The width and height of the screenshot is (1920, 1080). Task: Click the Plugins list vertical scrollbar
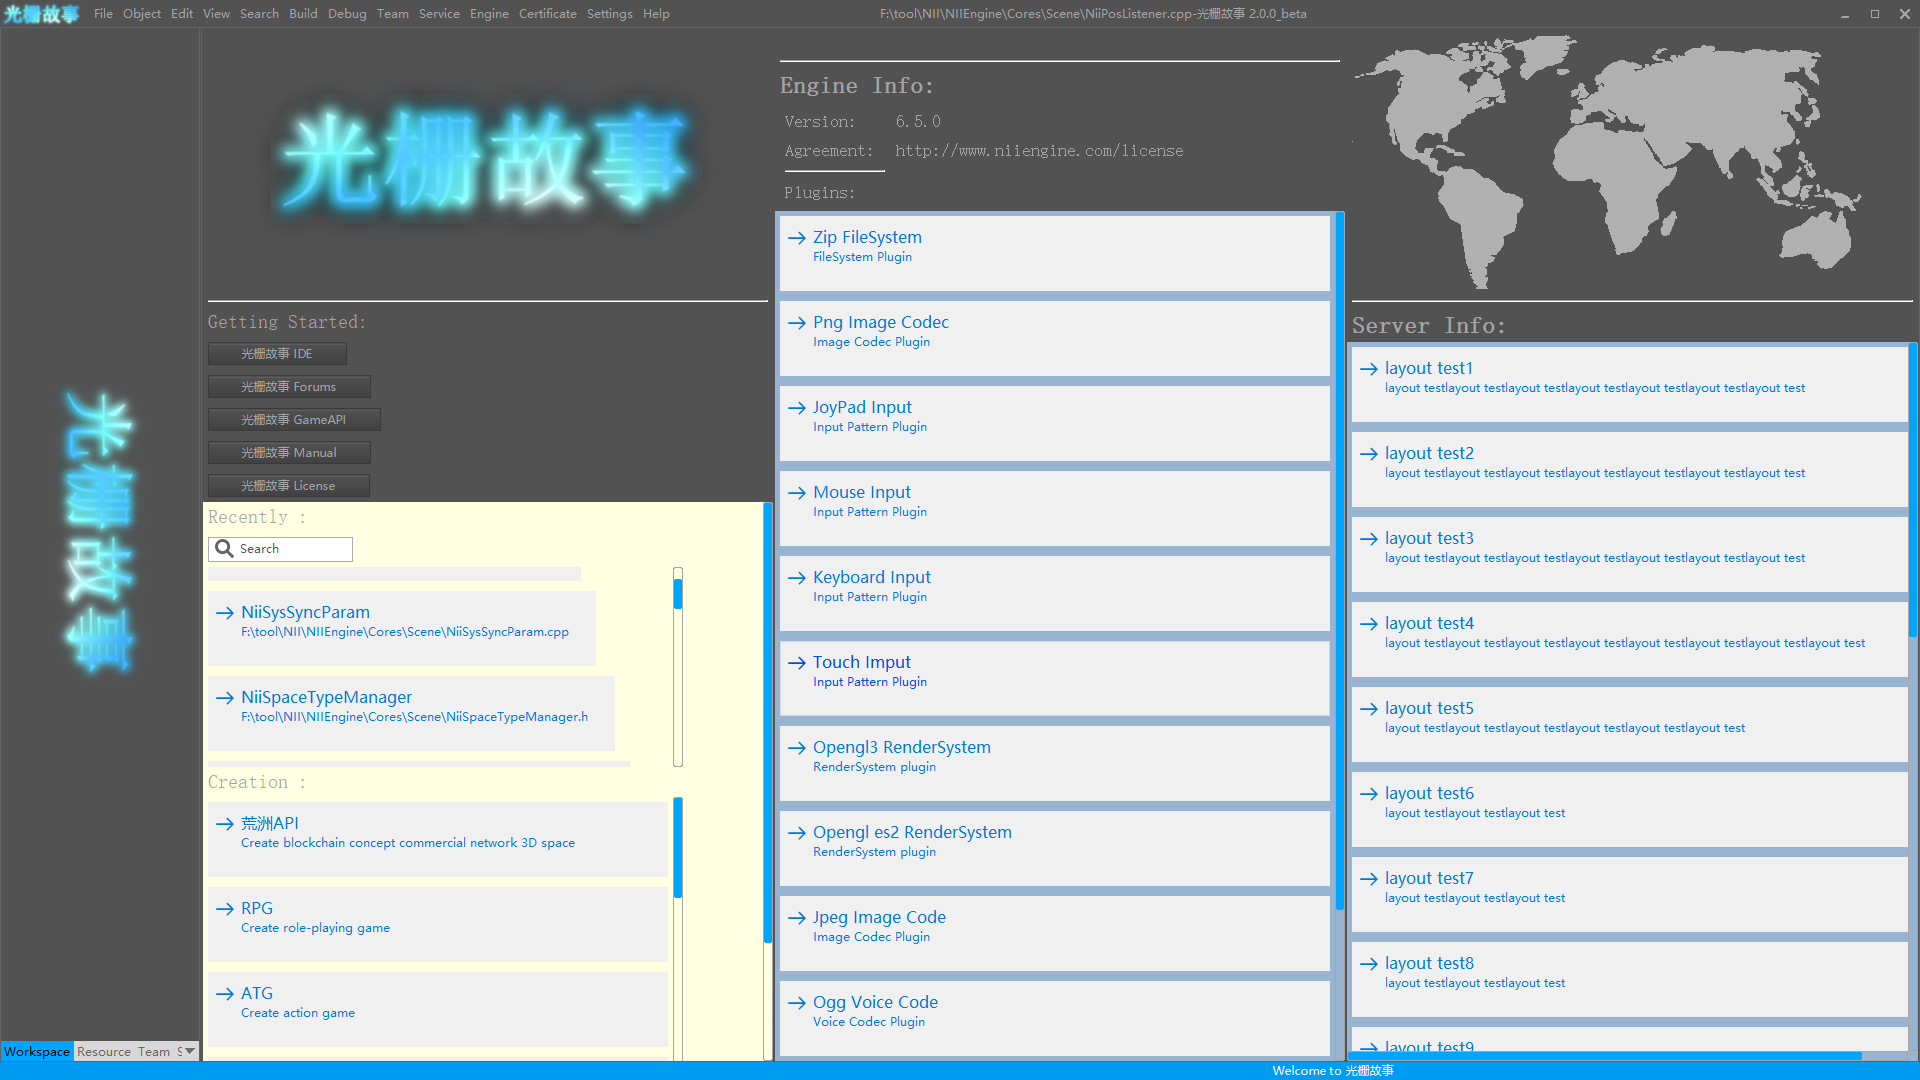[1340, 560]
